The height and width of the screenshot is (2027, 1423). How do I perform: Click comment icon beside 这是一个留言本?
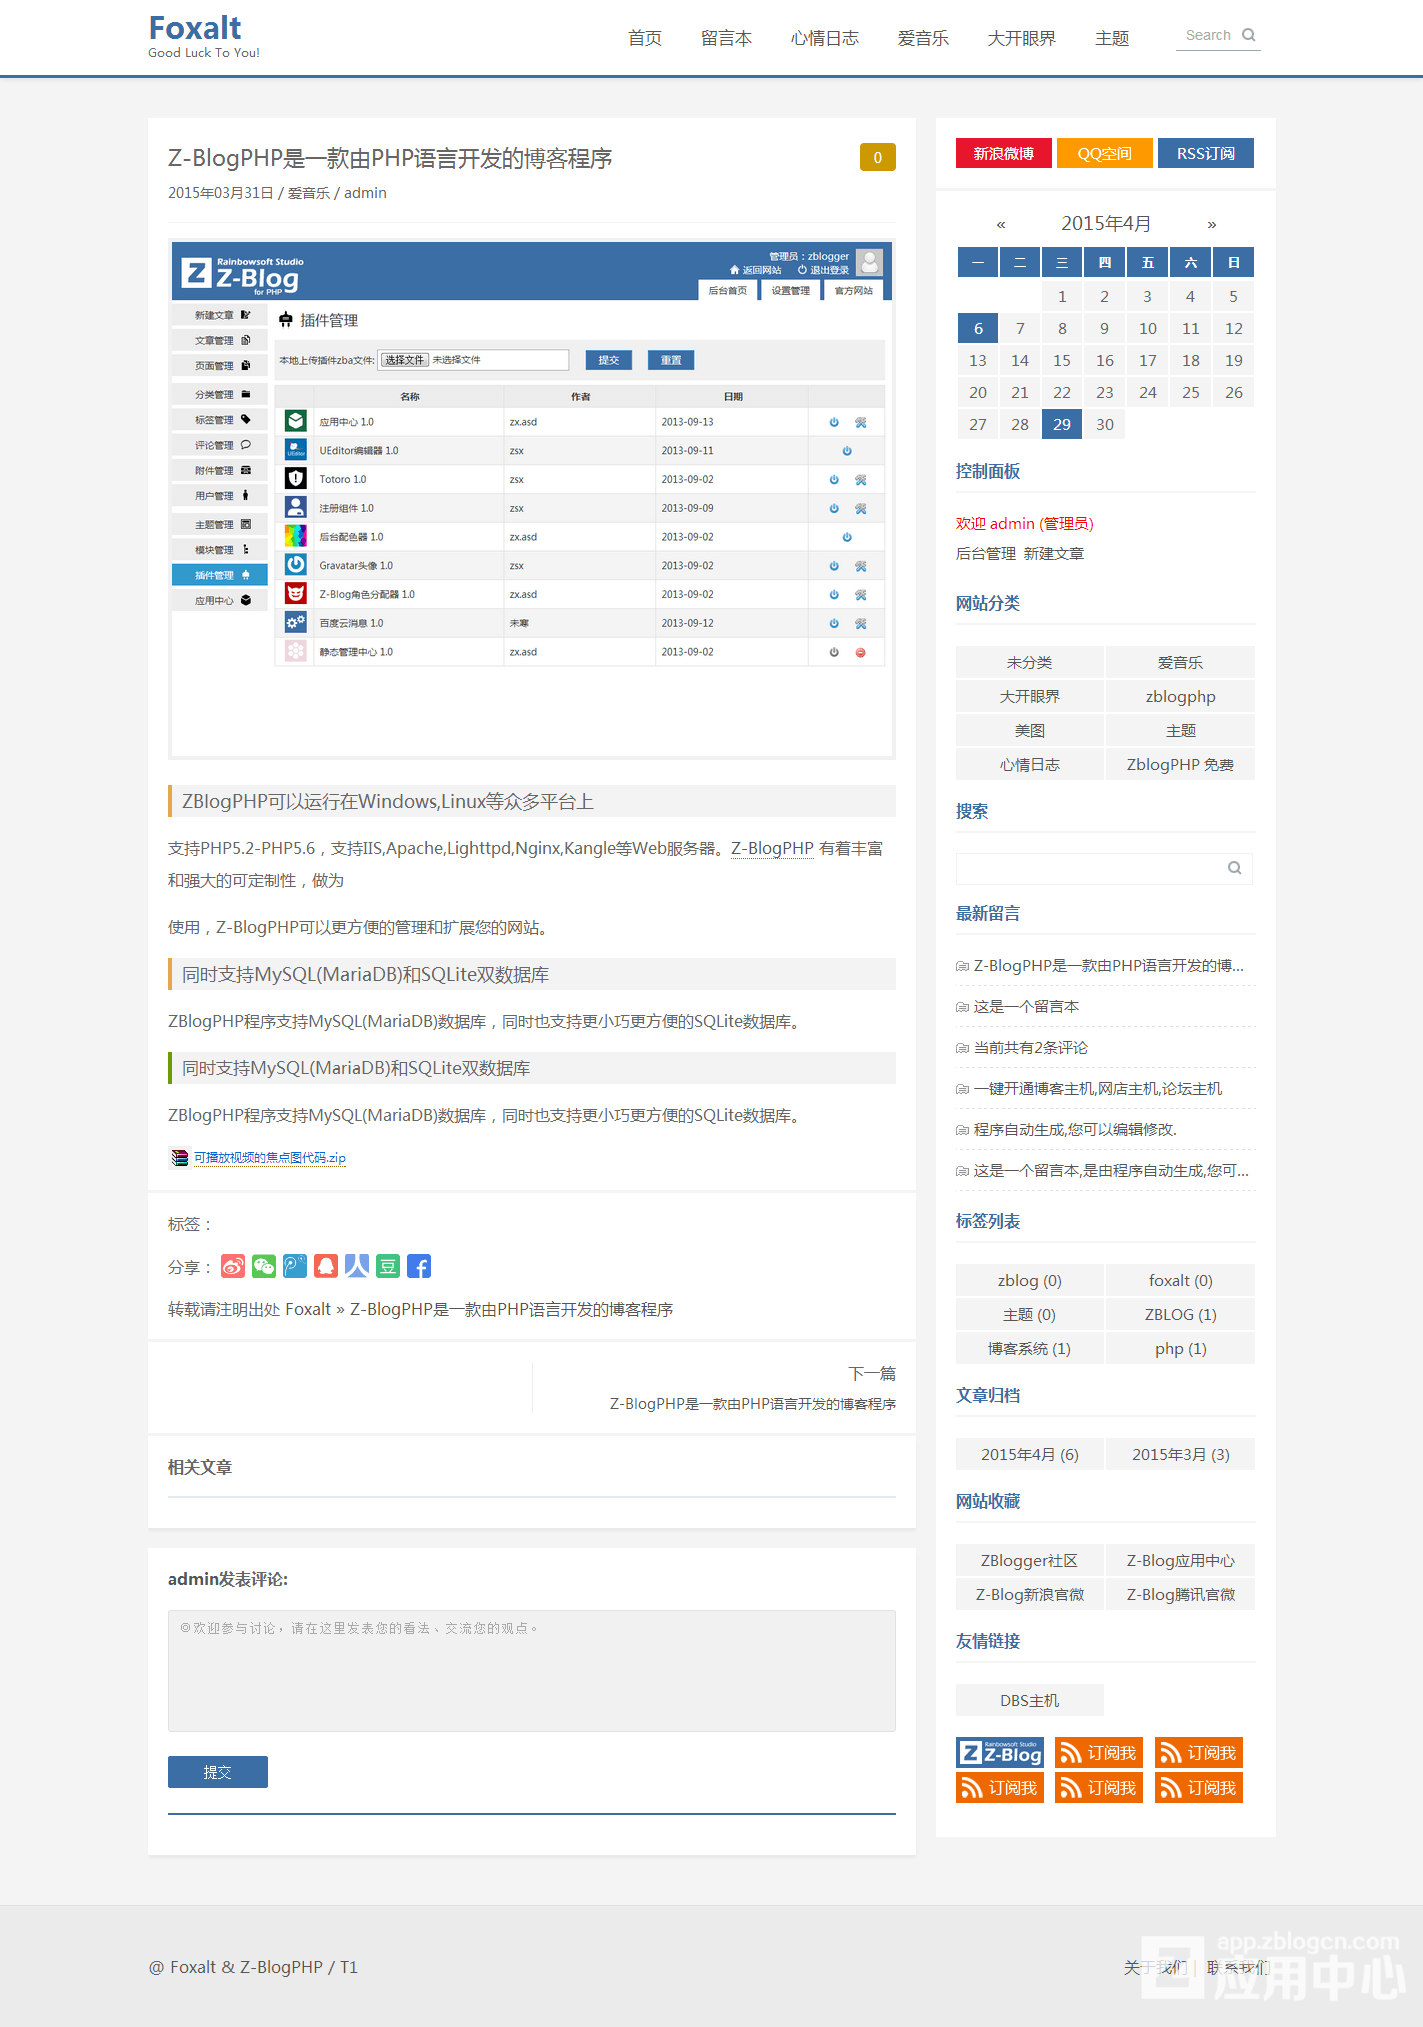click(x=962, y=1007)
